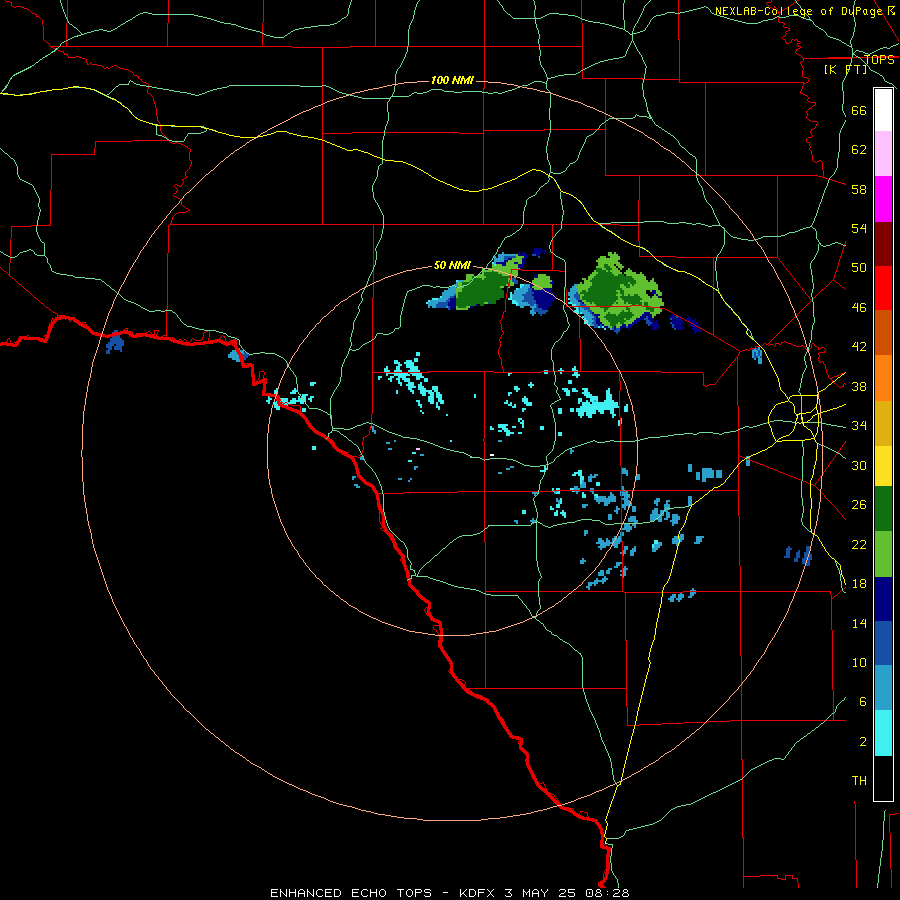This screenshot has height=900, width=900.
Task: Click the medium blue 10-14 kft swatch
Action: pos(883,643)
